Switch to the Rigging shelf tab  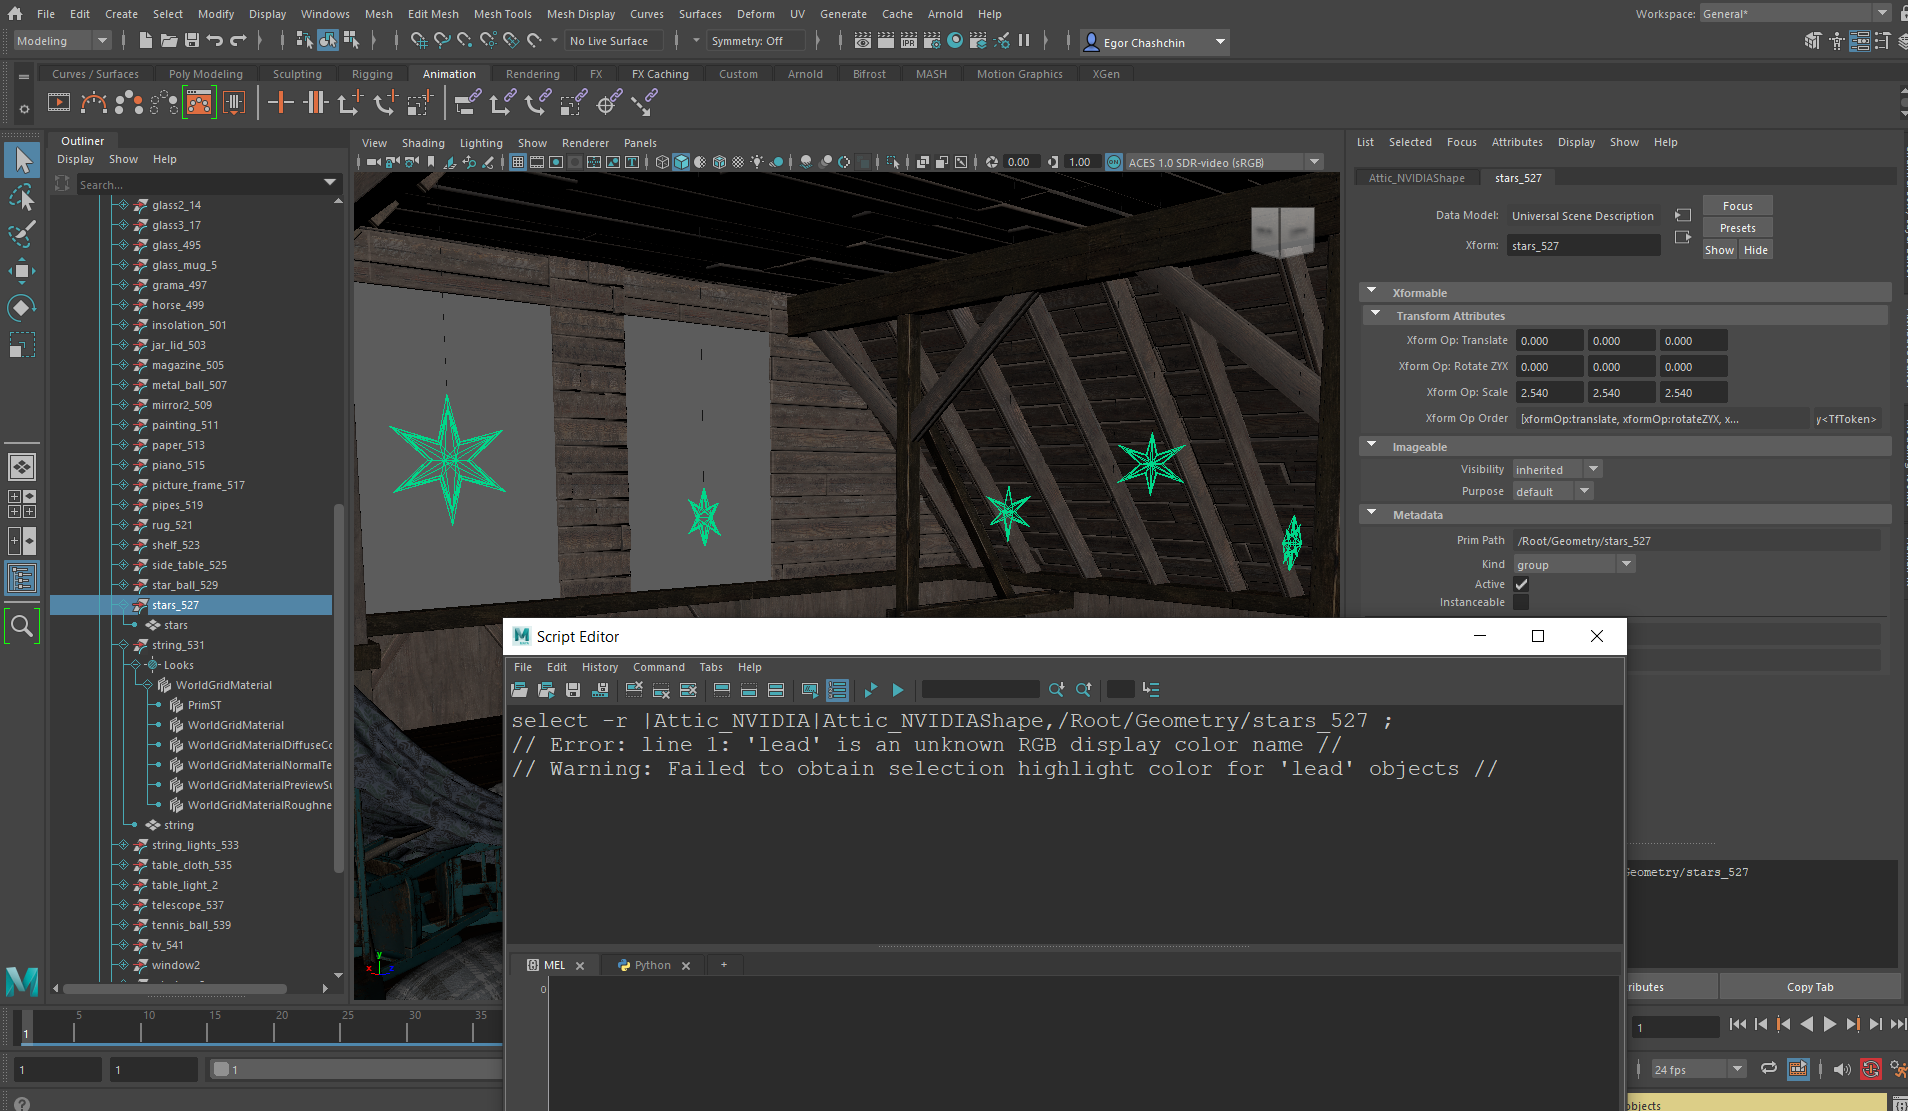372,74
